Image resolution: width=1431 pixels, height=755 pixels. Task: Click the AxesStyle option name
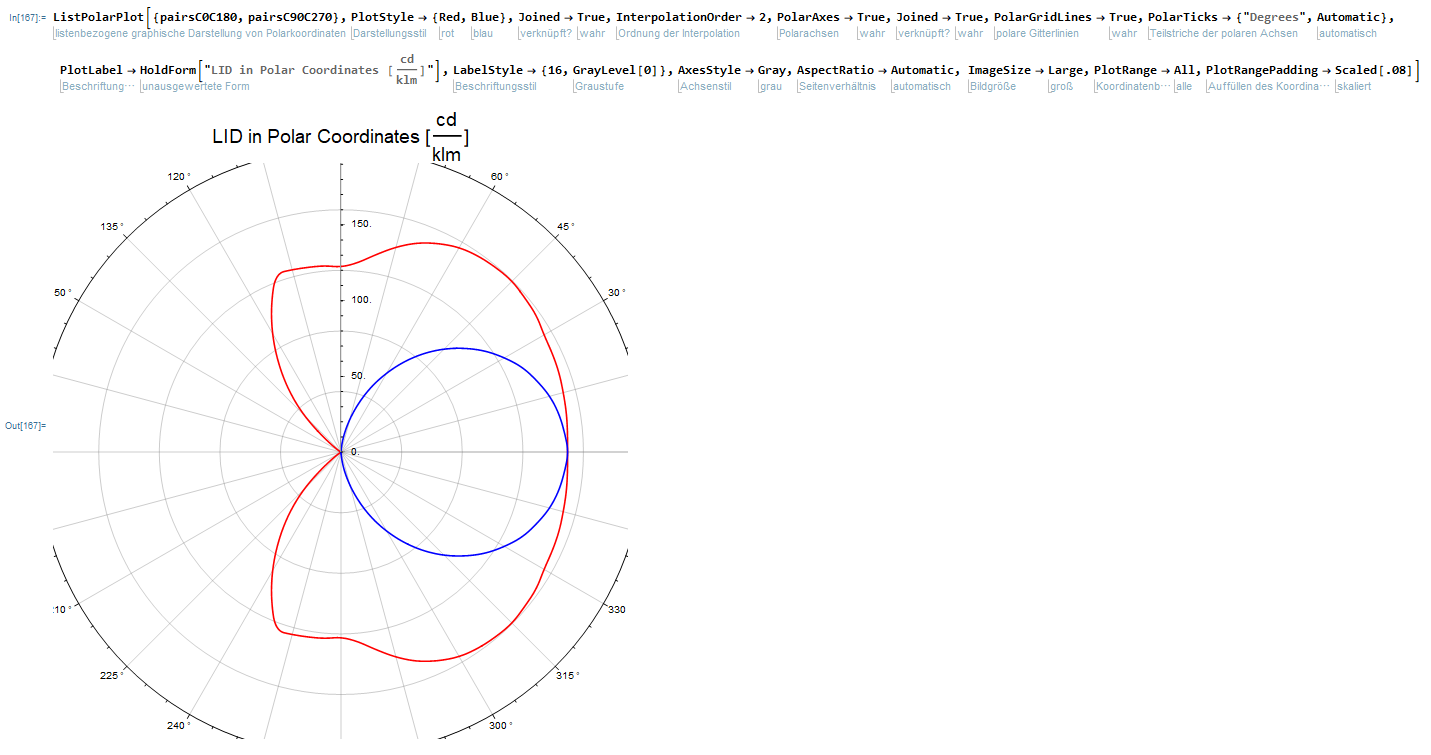(x=709, y=70)
